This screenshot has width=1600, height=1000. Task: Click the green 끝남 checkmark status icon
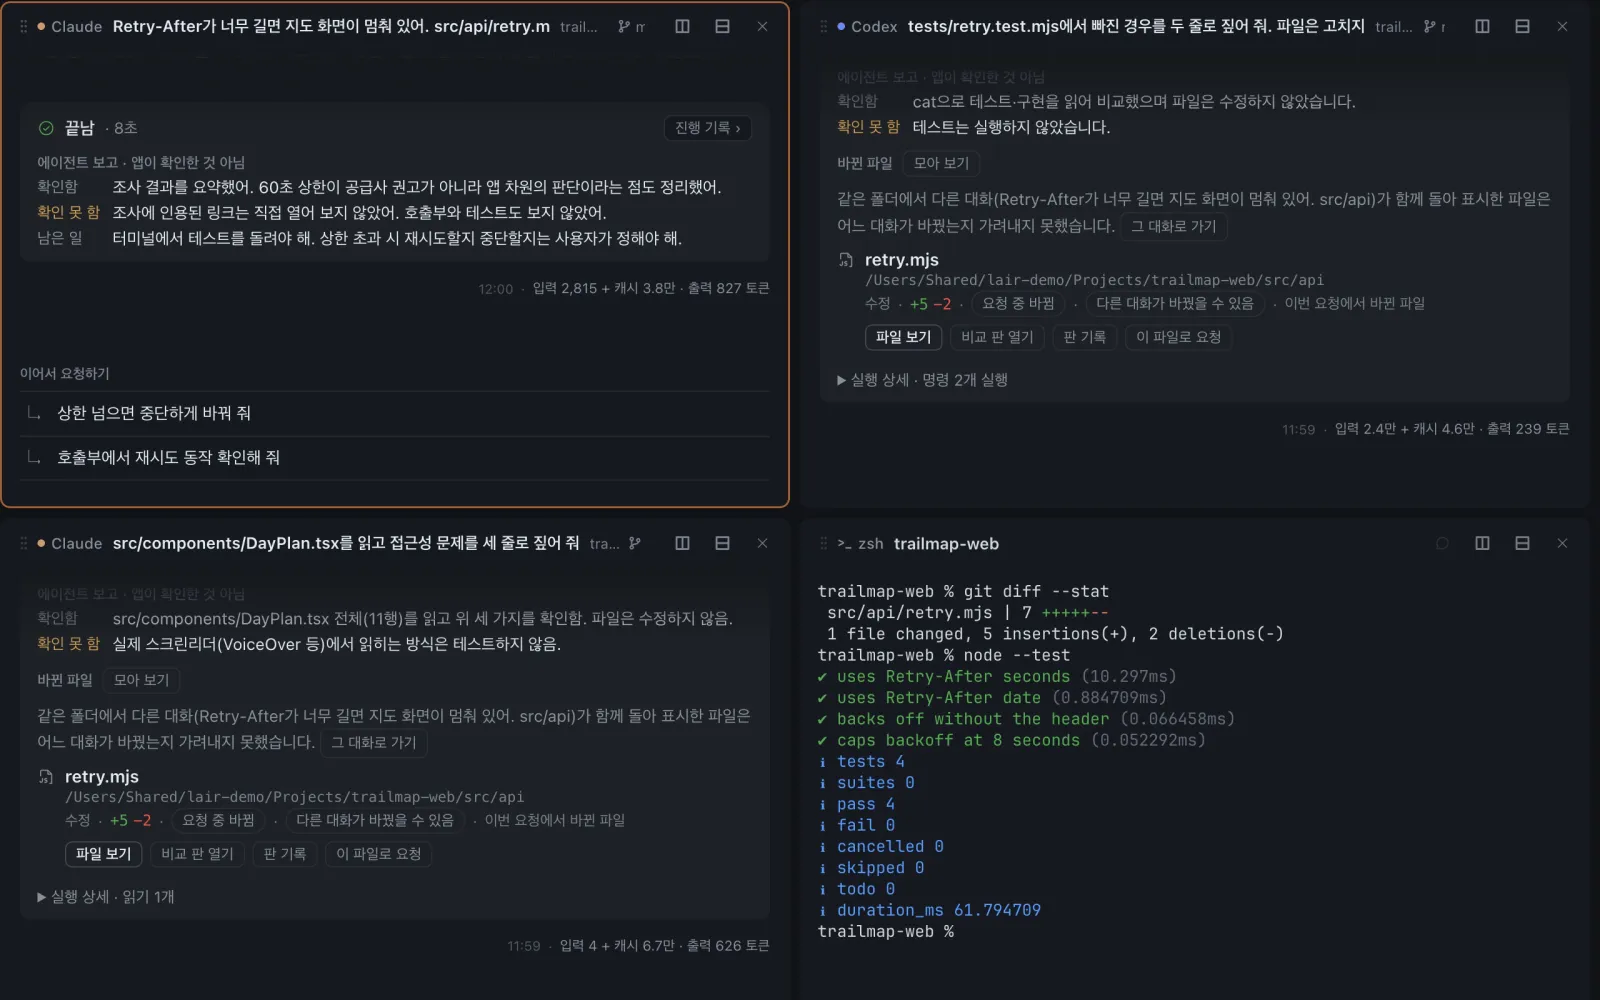(46, 128)
